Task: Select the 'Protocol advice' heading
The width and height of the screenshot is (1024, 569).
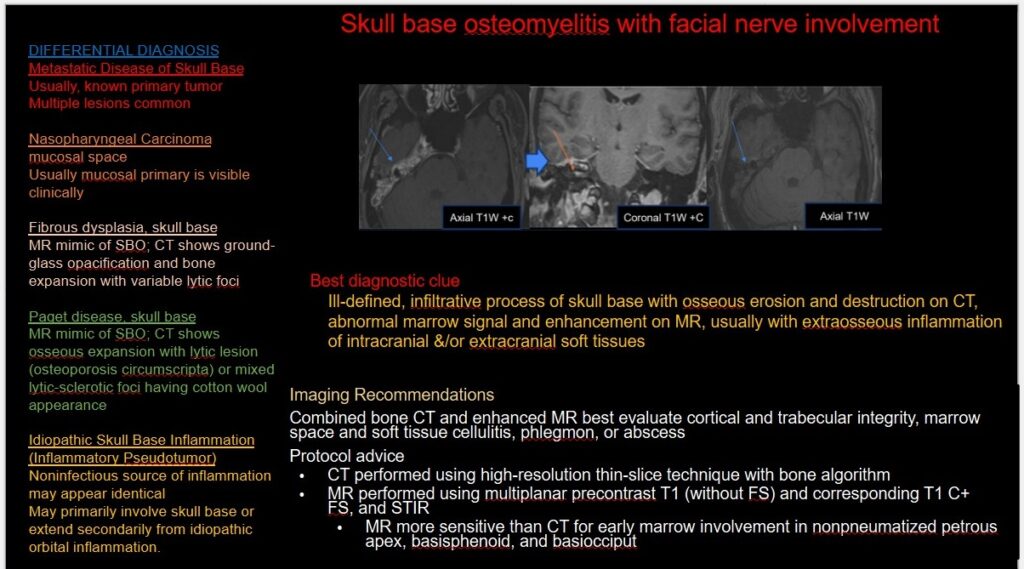Action: point(347,456)
